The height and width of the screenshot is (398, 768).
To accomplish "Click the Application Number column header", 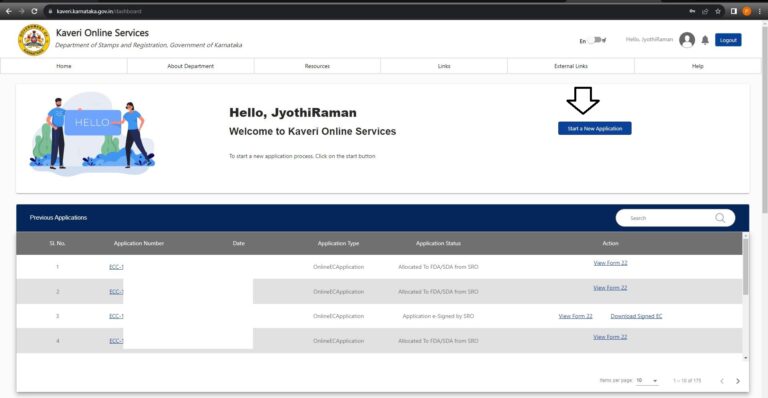I will [x=139, y=243].
